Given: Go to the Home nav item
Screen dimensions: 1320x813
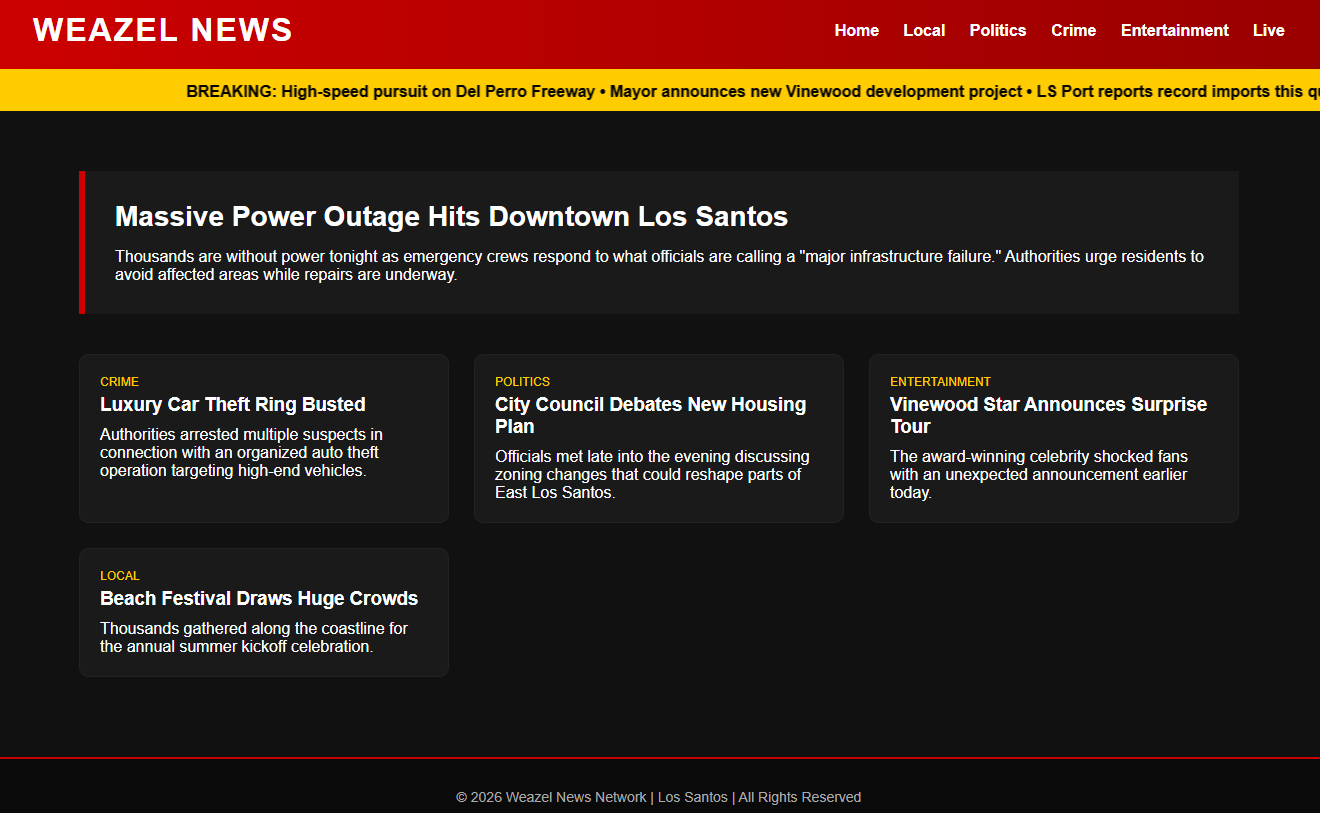Looking at the screenshot, I should [x=856, y=30].
